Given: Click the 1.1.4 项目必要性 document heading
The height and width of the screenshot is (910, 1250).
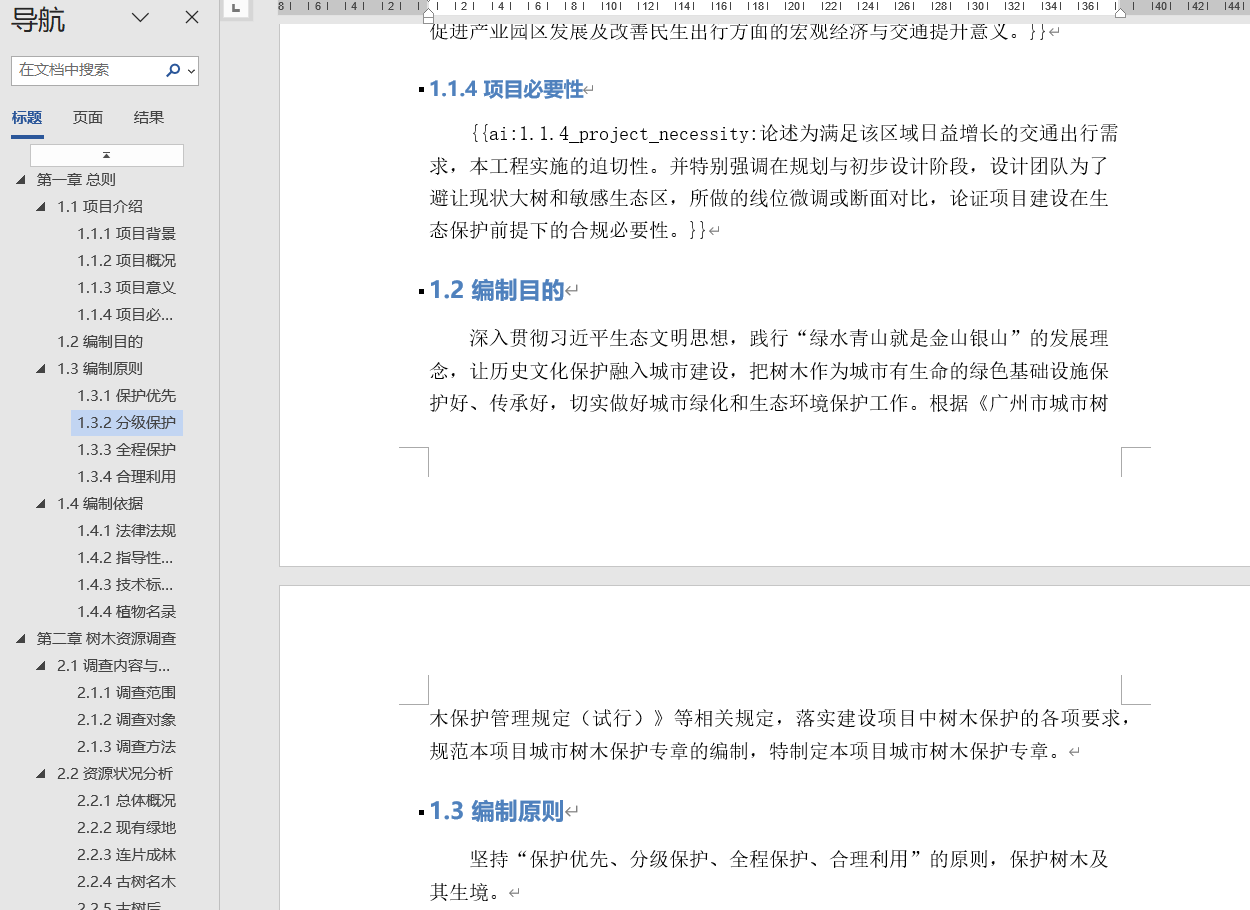Looking at the screenshot, I should [x=506, y=89].
